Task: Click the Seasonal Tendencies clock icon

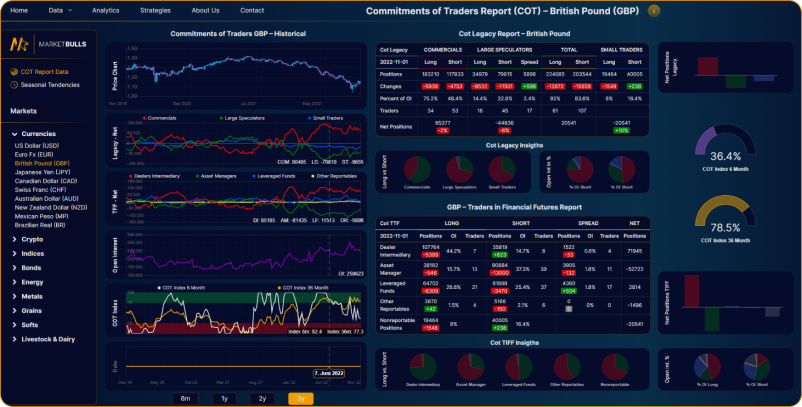Action: 14,85
